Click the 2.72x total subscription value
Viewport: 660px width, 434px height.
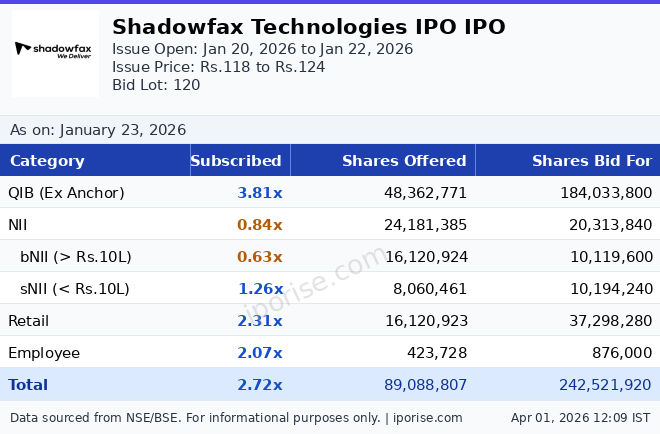point(259,385)
